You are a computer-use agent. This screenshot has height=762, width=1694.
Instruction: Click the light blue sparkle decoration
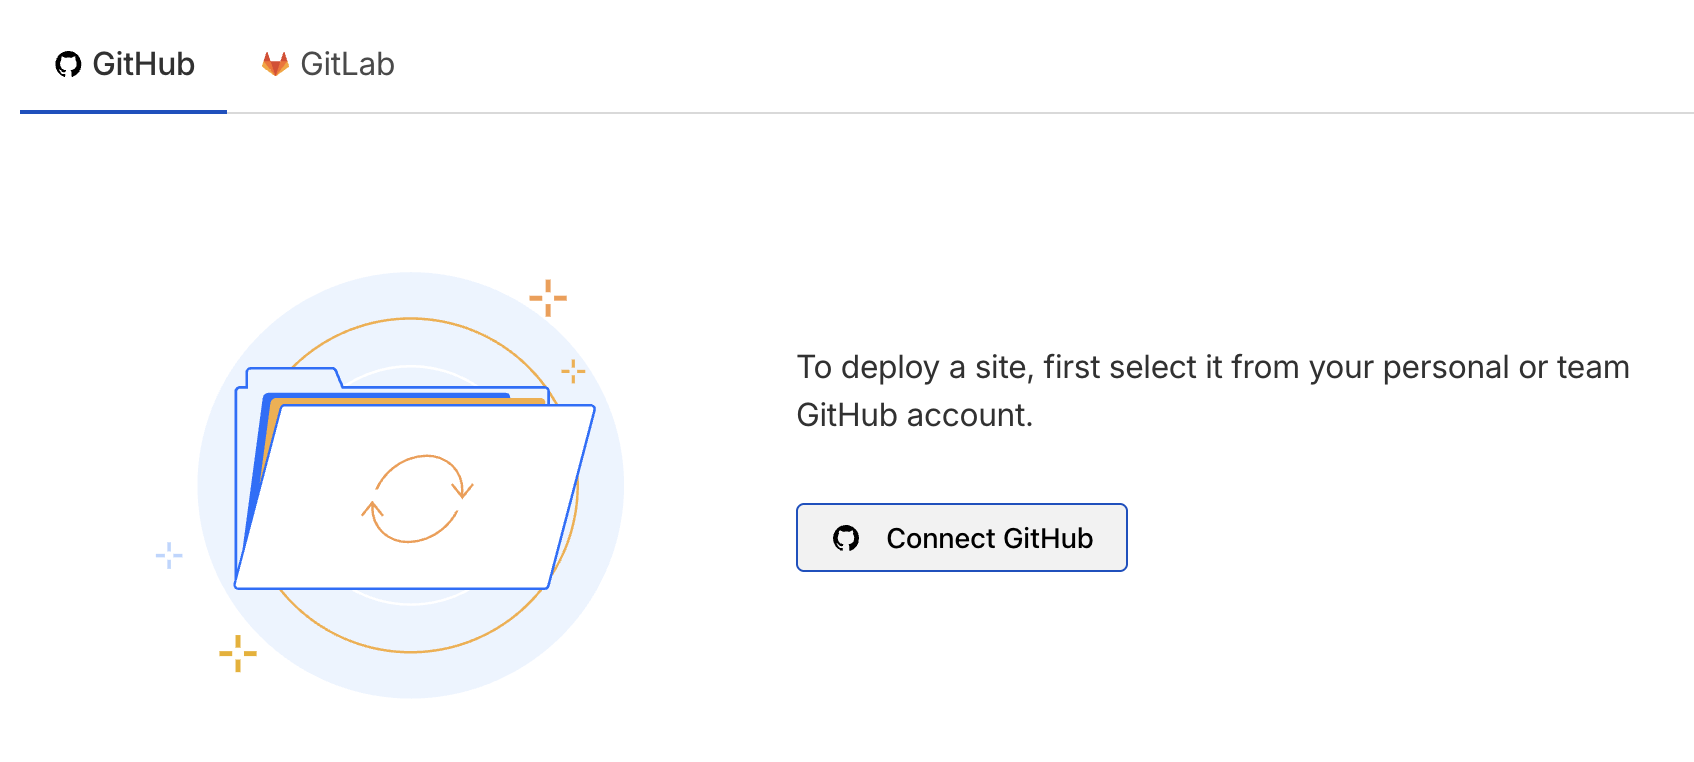(x=169, y=555)
